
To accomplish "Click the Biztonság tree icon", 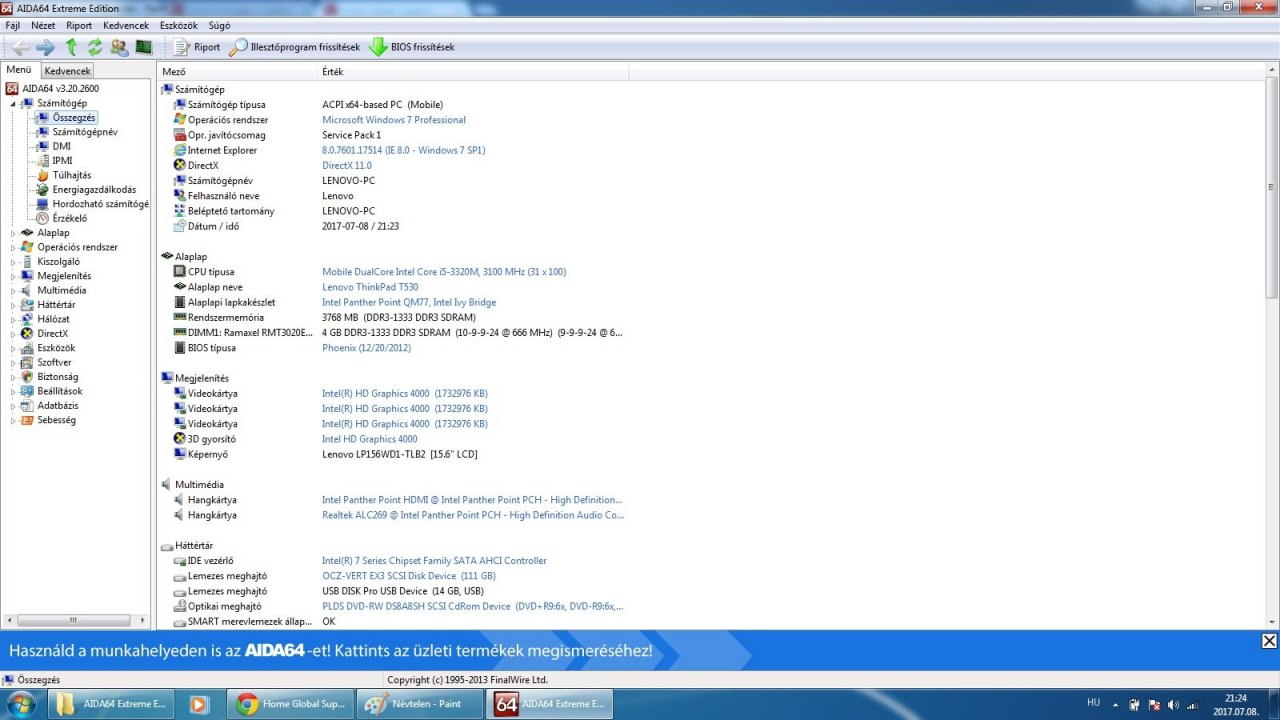I will click(27, 377).
